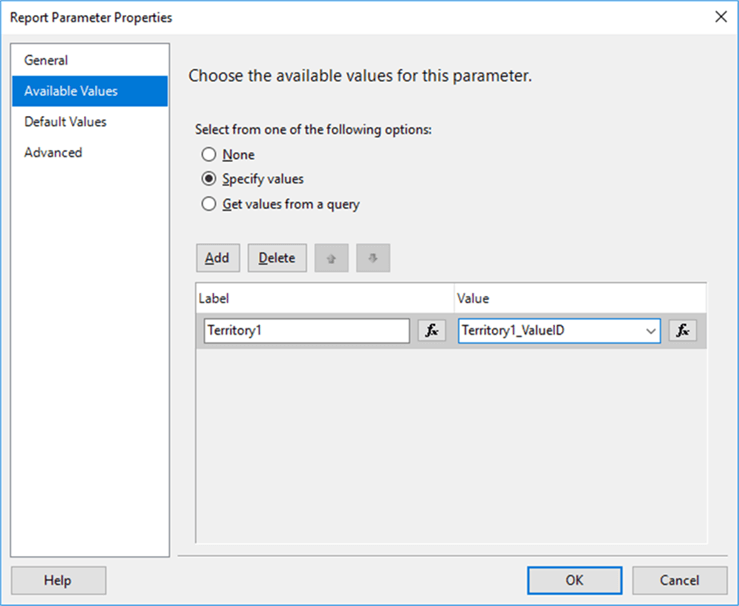Select the Specify values radio option

coord(209,180)
